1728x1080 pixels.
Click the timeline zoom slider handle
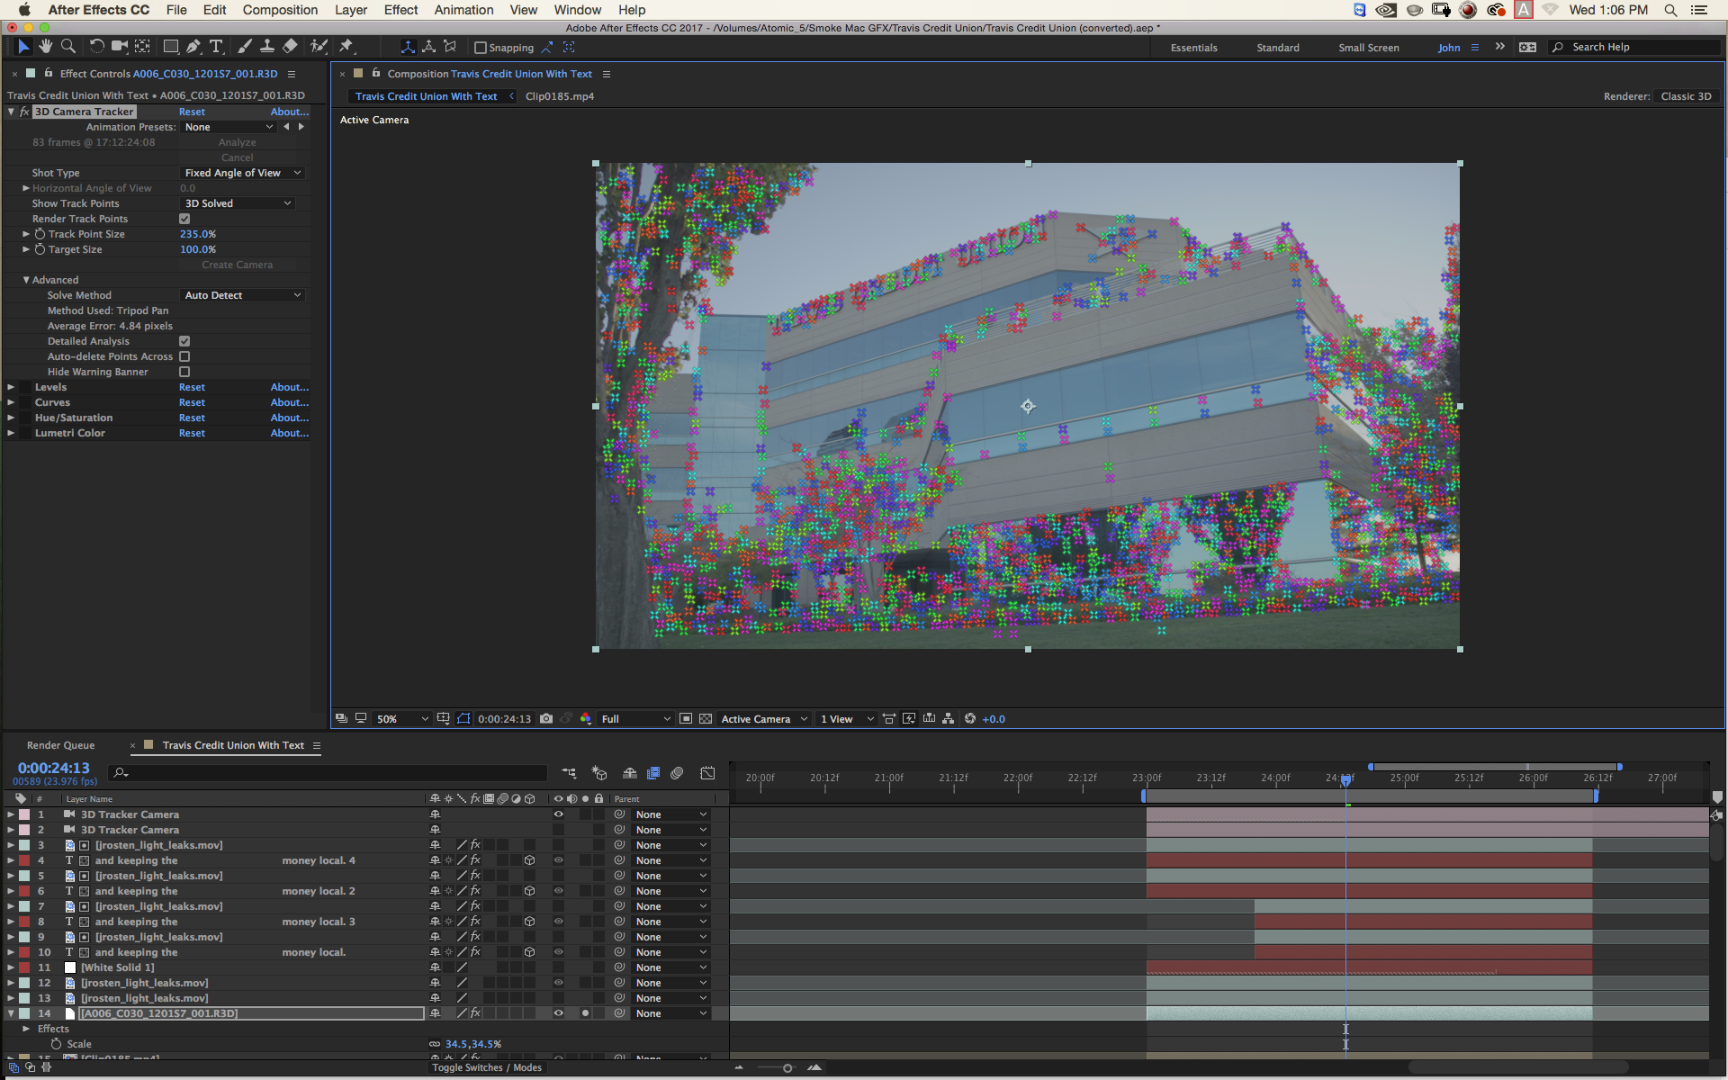787,1068
